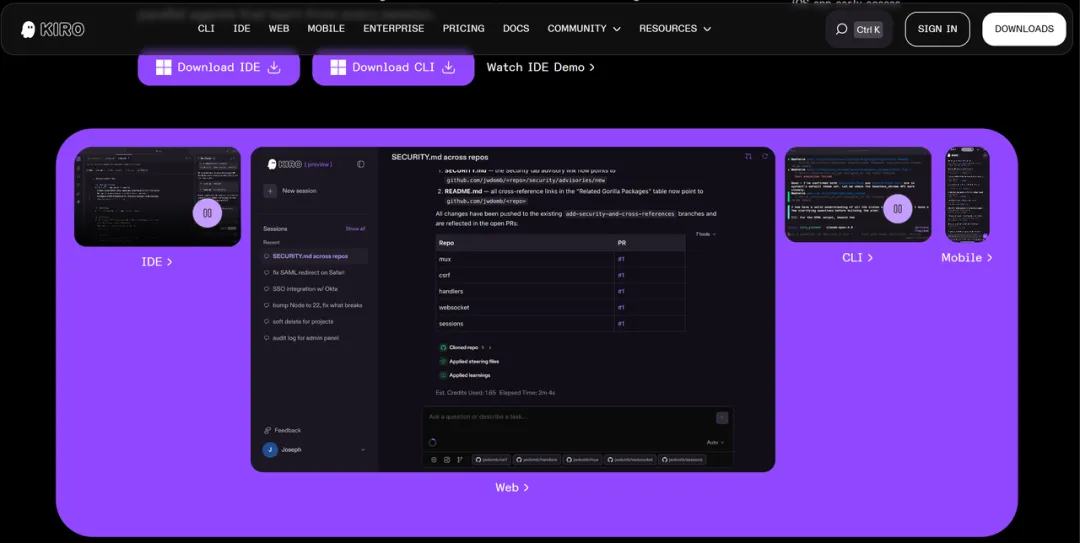Open PR #1 link in handlers row
1080x543 pixels.
point(621,291)
